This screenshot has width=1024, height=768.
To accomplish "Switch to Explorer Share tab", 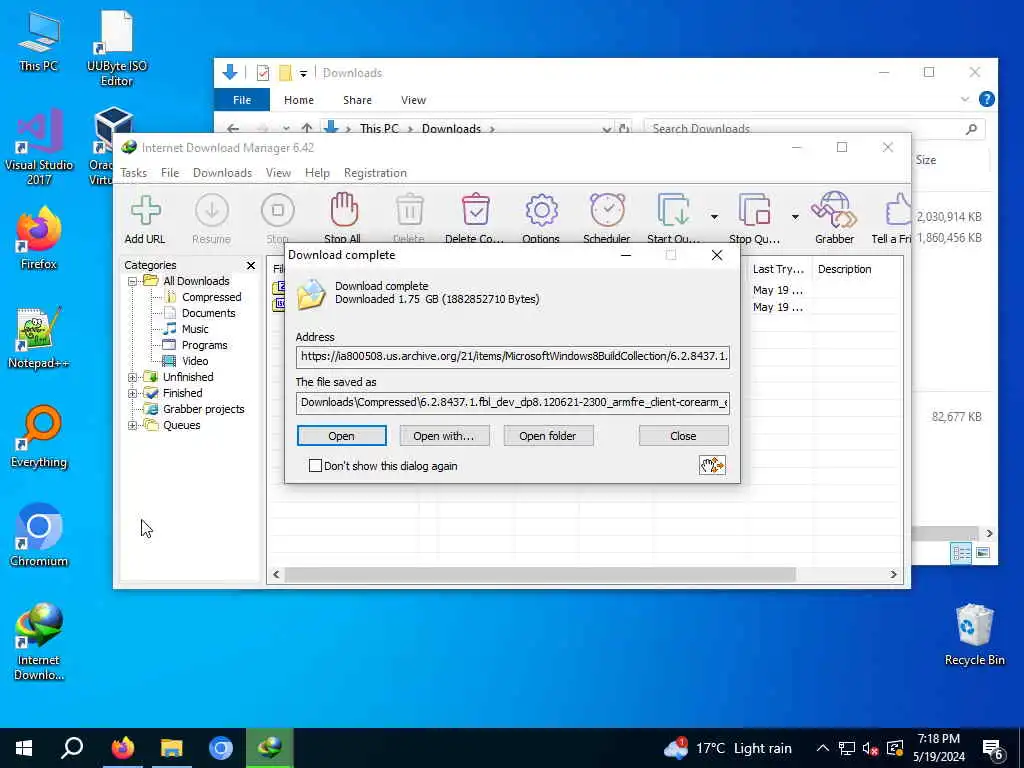I will pos(357,100).
